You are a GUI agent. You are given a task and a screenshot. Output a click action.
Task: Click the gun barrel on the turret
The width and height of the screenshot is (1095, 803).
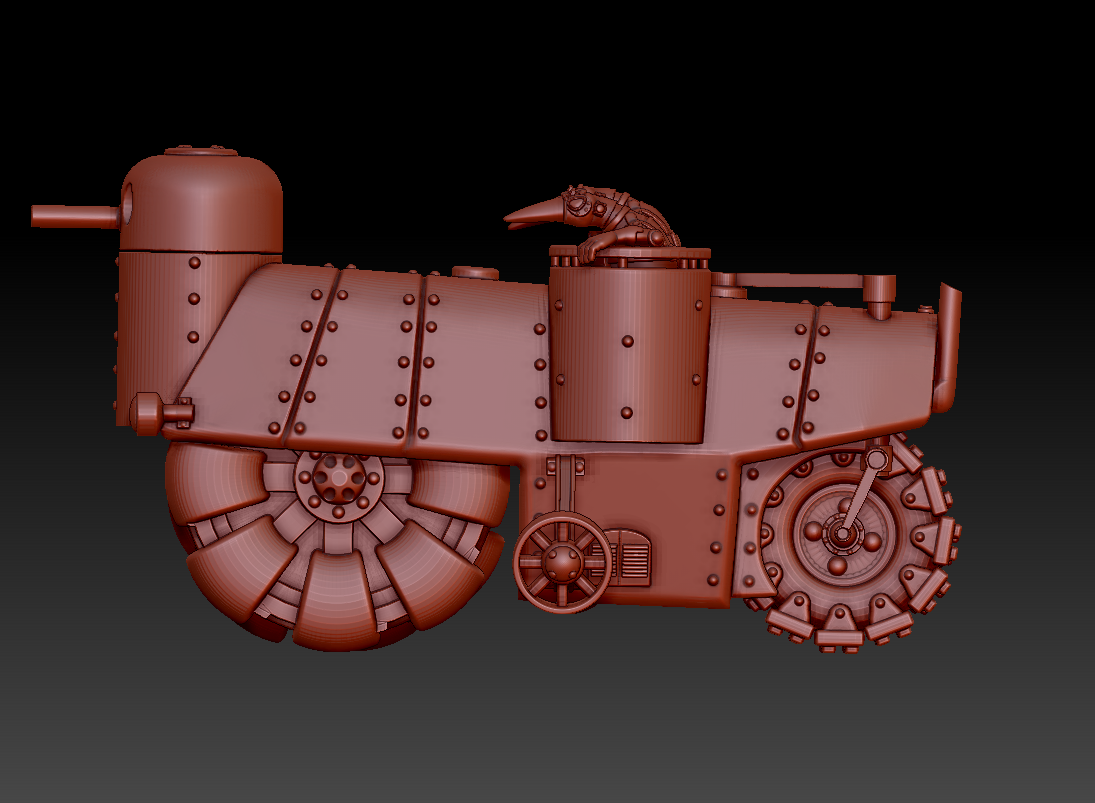(x=72, y=216)
